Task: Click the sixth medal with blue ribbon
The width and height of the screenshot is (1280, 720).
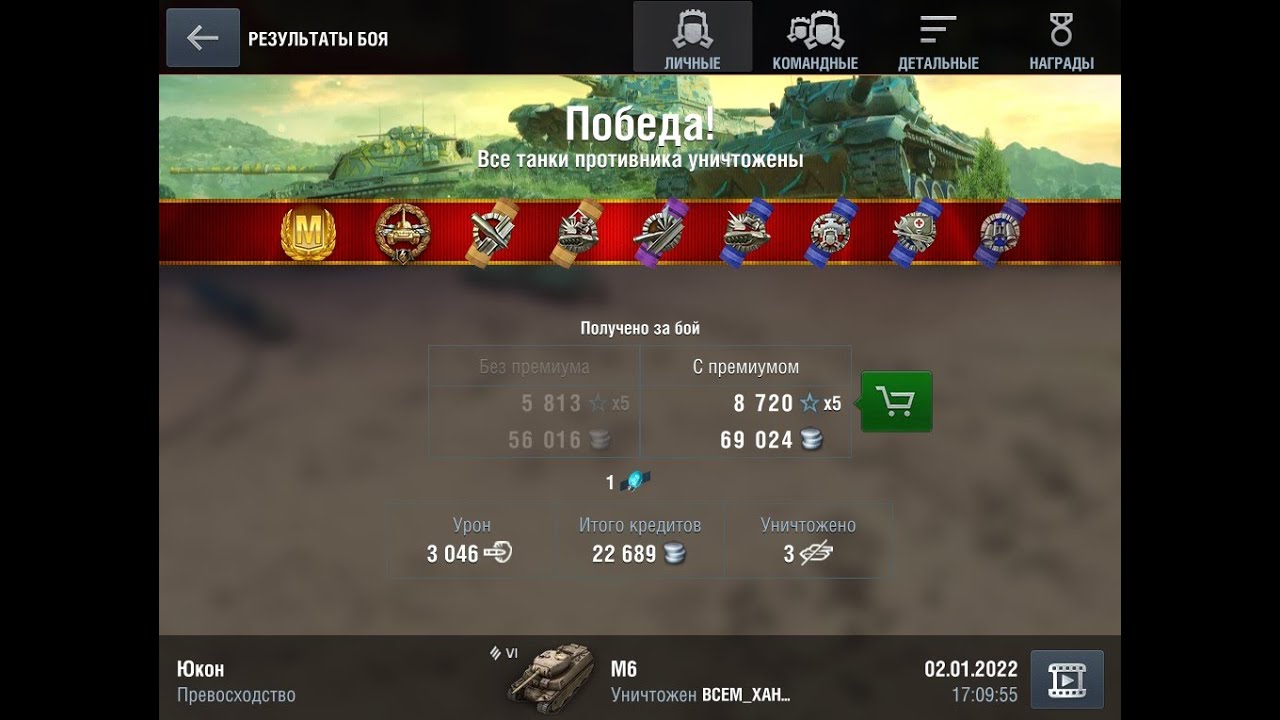Action: click(747, 233)
